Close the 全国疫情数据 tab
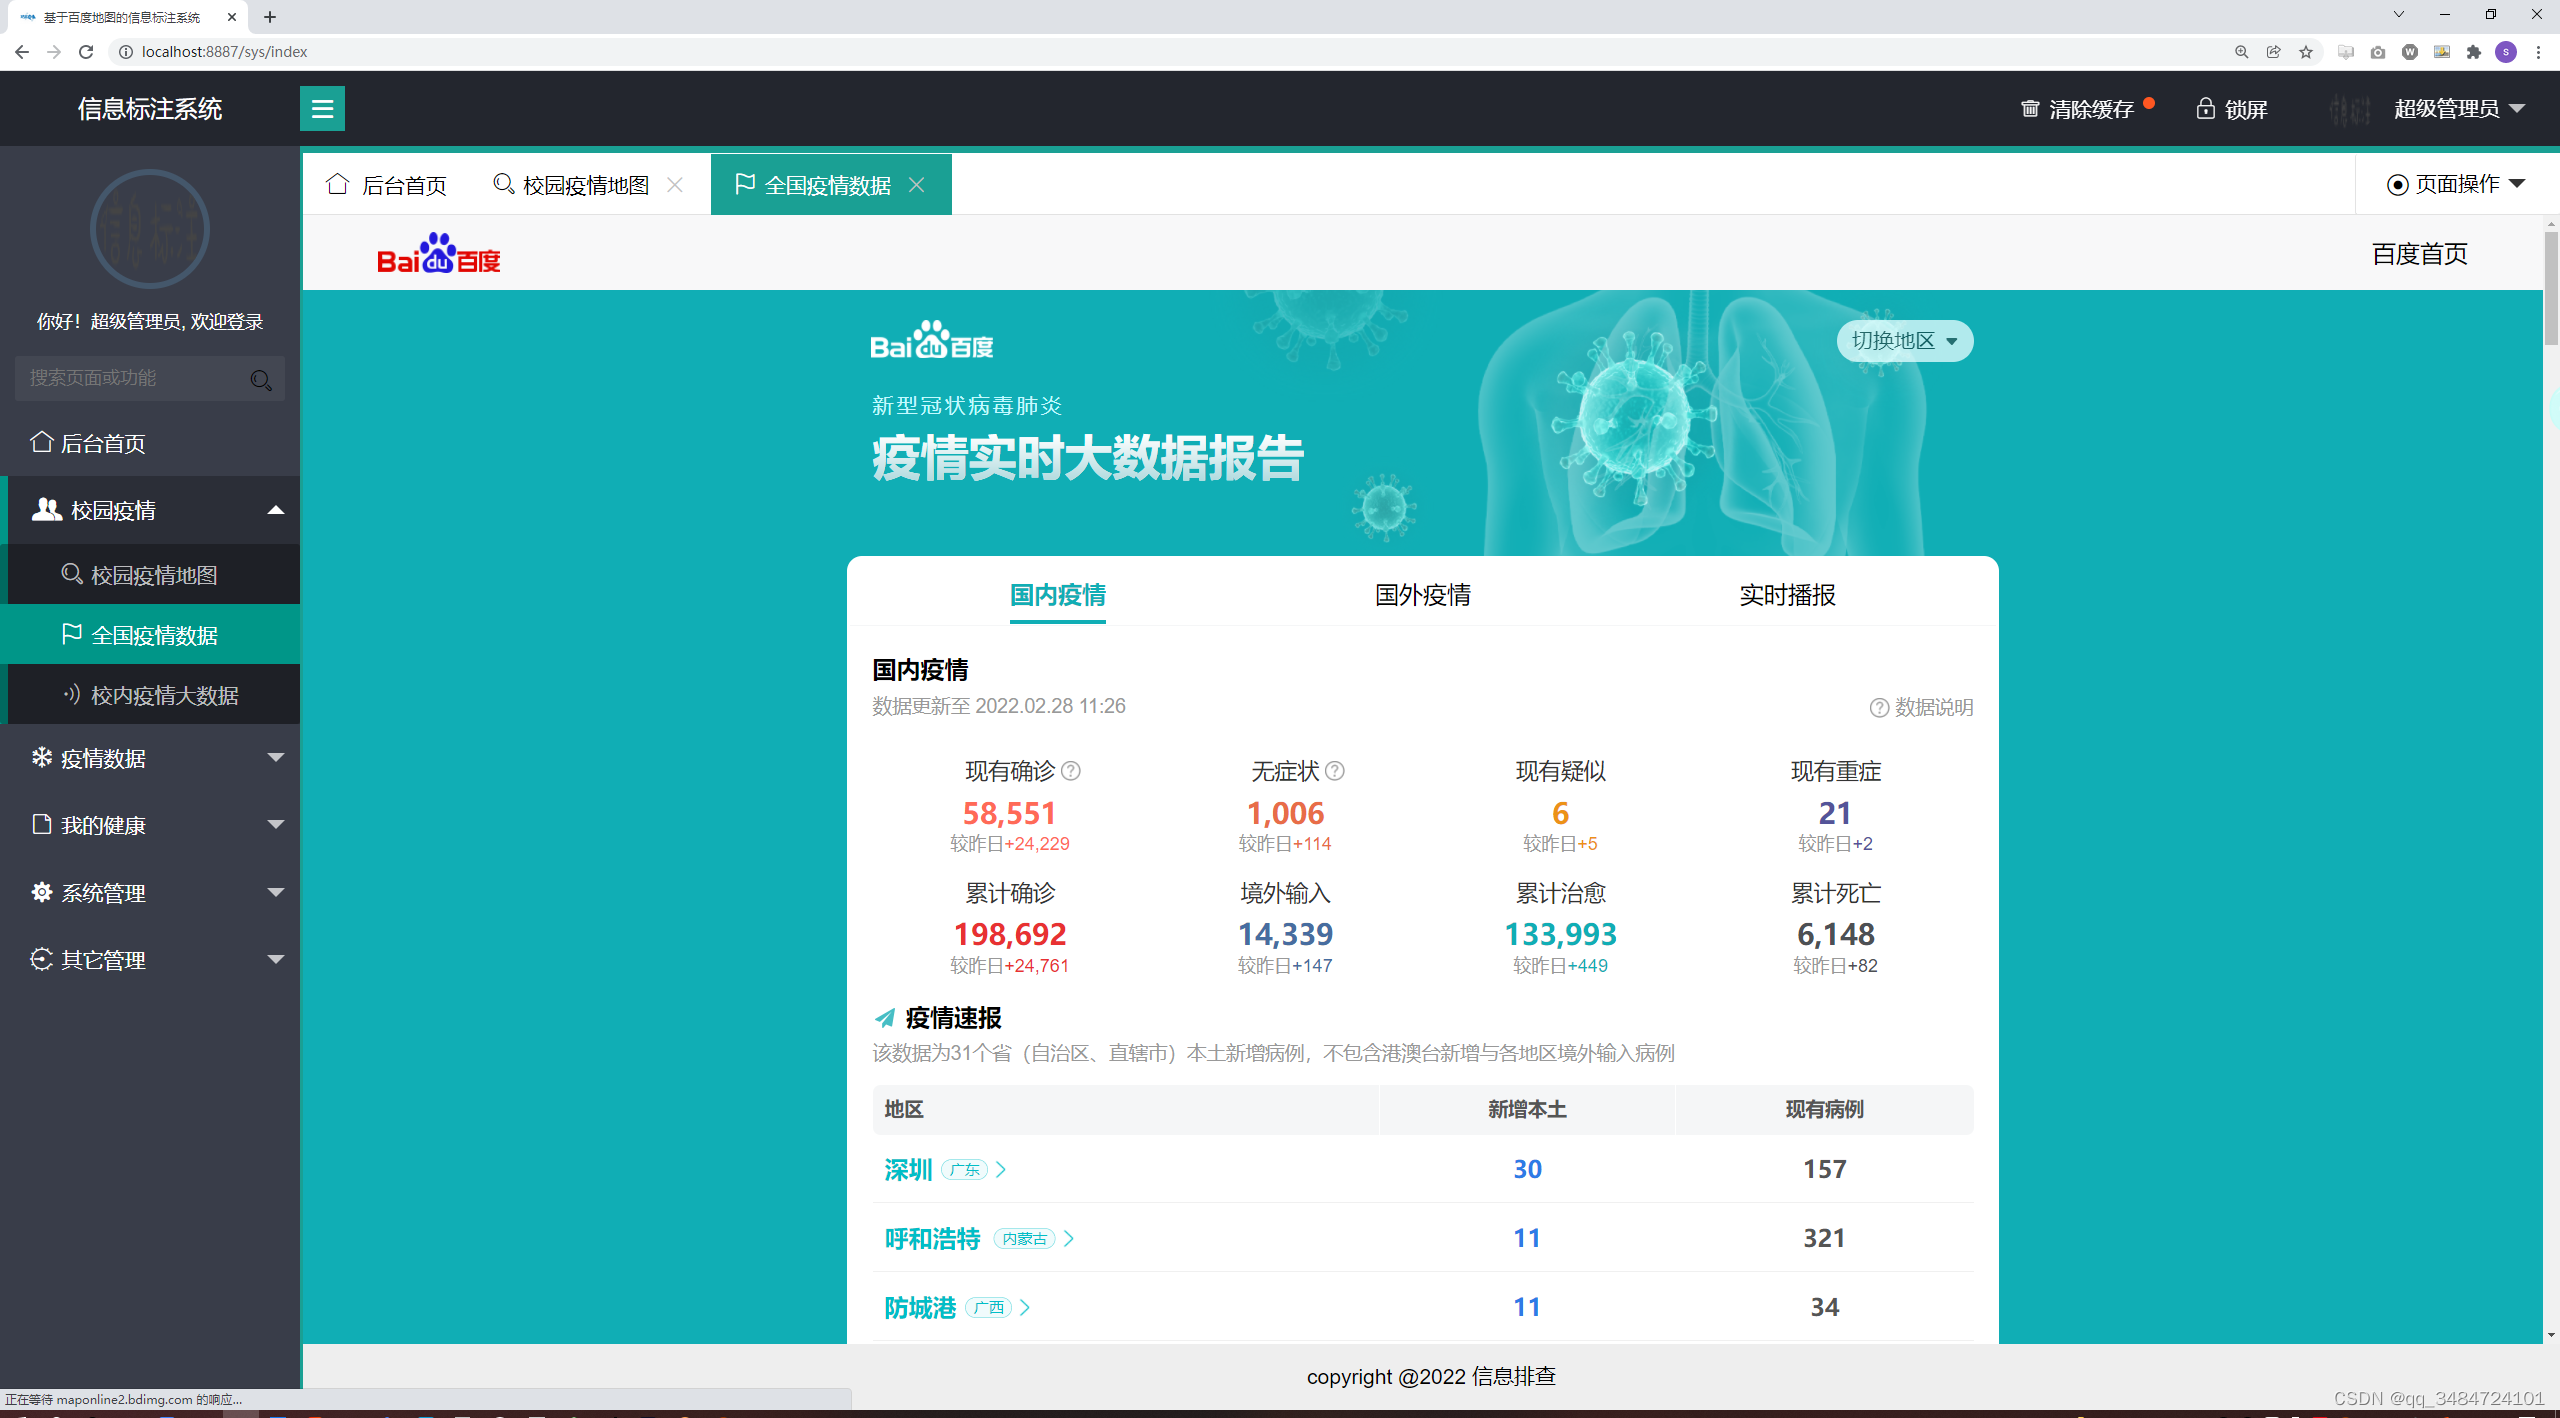The image size is (2560, 1418). pos(917,185)
